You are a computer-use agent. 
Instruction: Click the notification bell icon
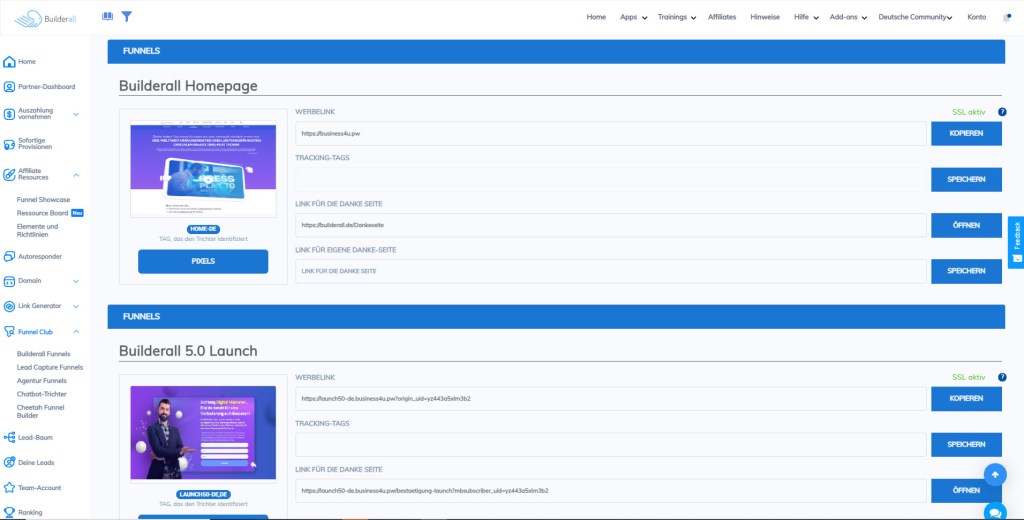click(x=1006, y=17)
